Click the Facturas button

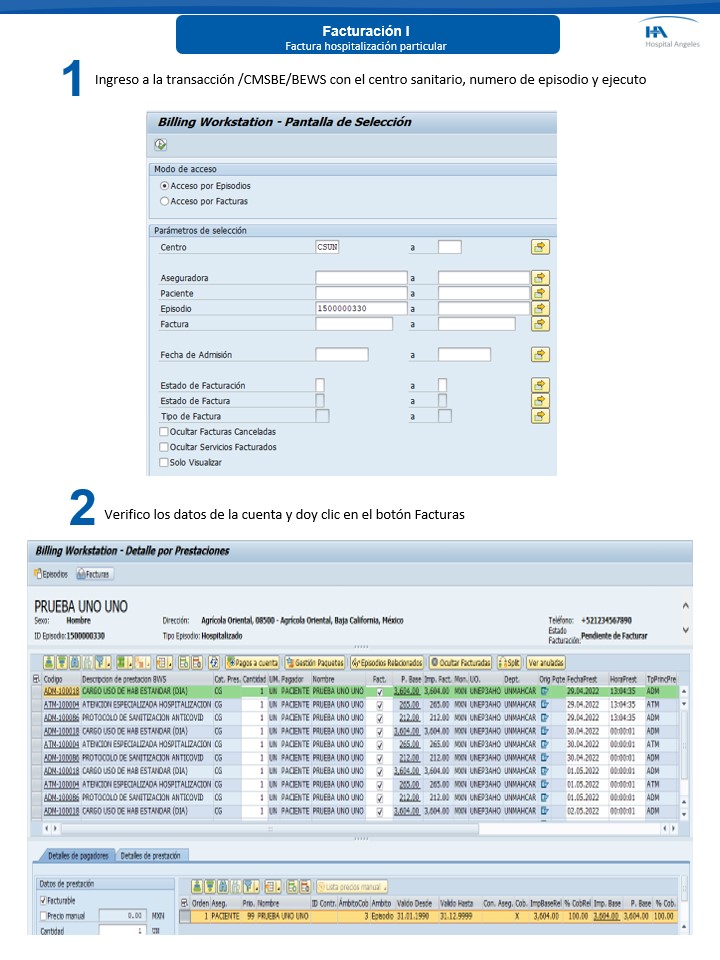pyautogui.click(x=95, y=574)
